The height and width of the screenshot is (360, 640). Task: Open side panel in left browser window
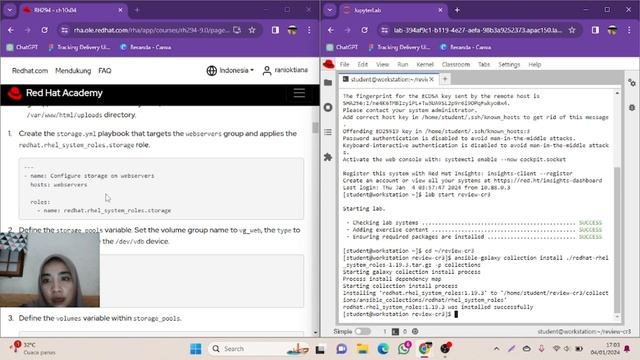click(x=276, y=30)
